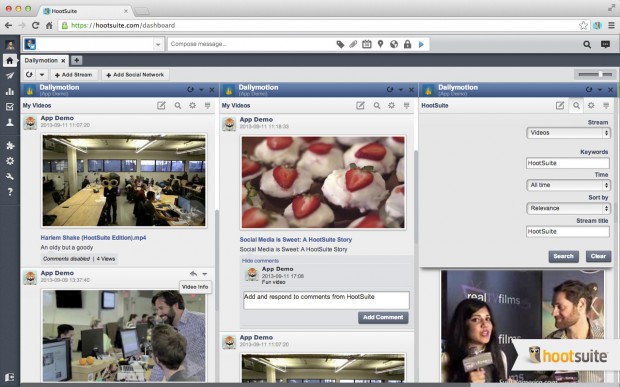Play the strawberry dessert video thumbnail
620x387 pixels.
point(323,182)
